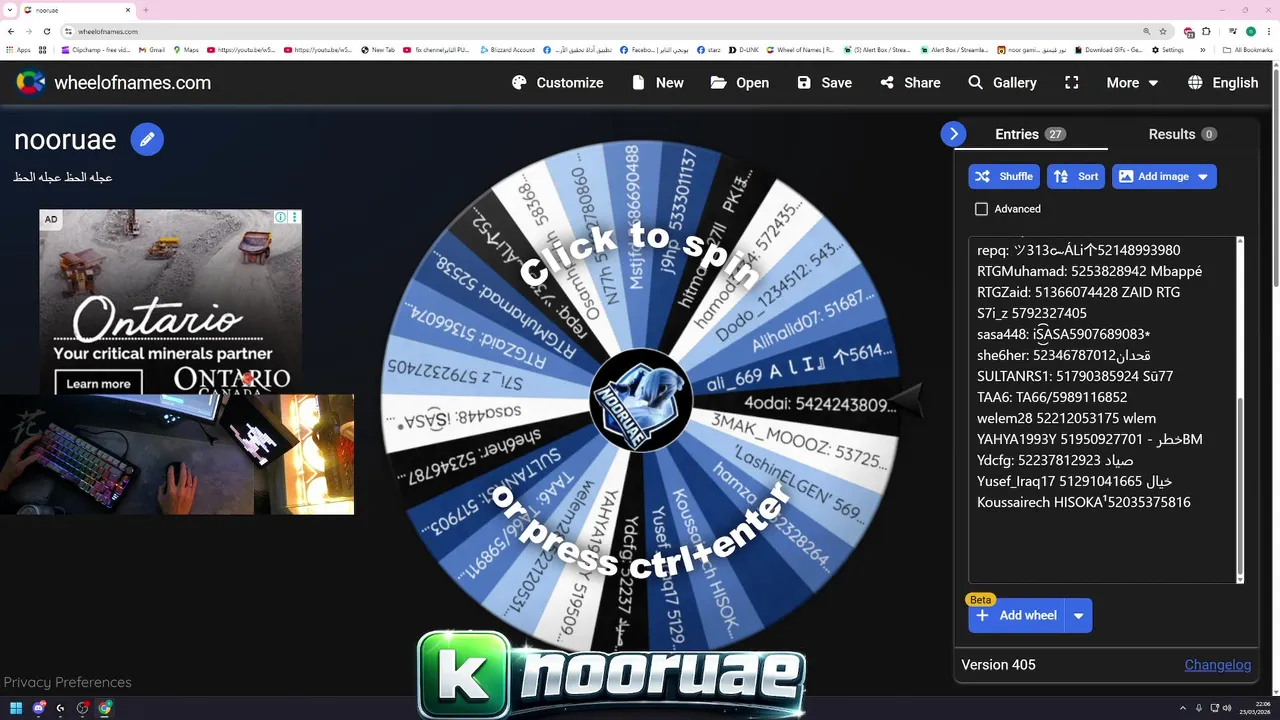Image resolution: width=1280 pixels, height=720 pixels.
Task: Bookmark this page with star icon
Action: (x=1162, y=31)
